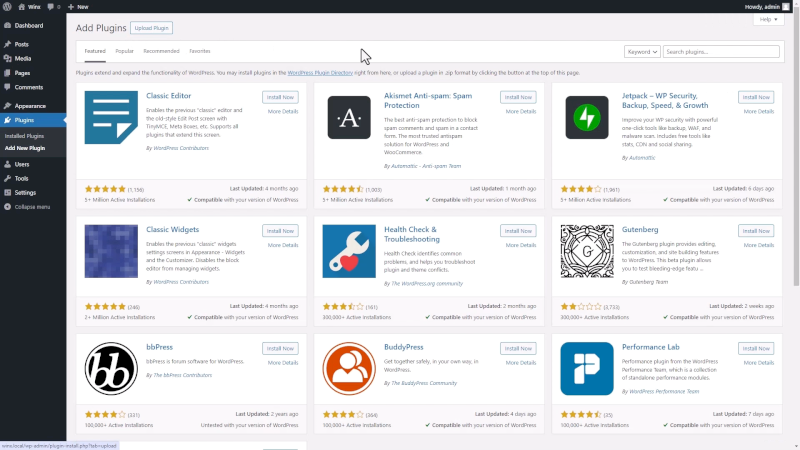Screen dimensions: 800x450
Task: Install Akismet Anti-spam plugin
Action: tap(518, 97)
